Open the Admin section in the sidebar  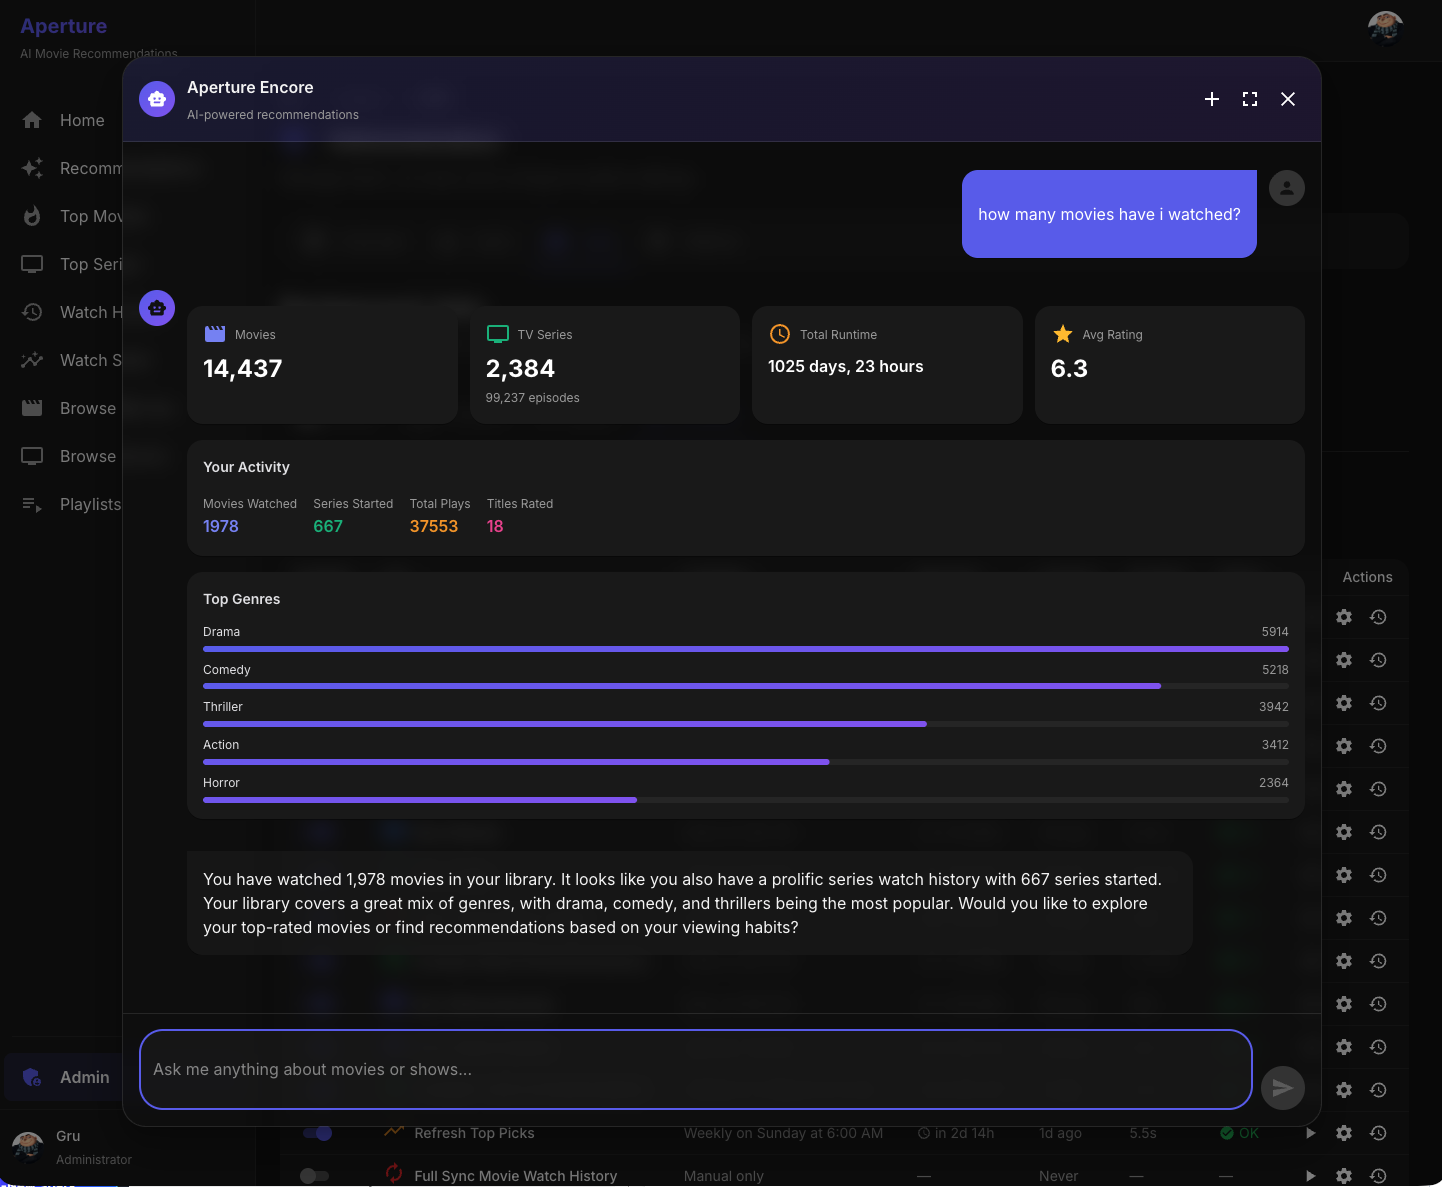click(x=64, y=1077)
